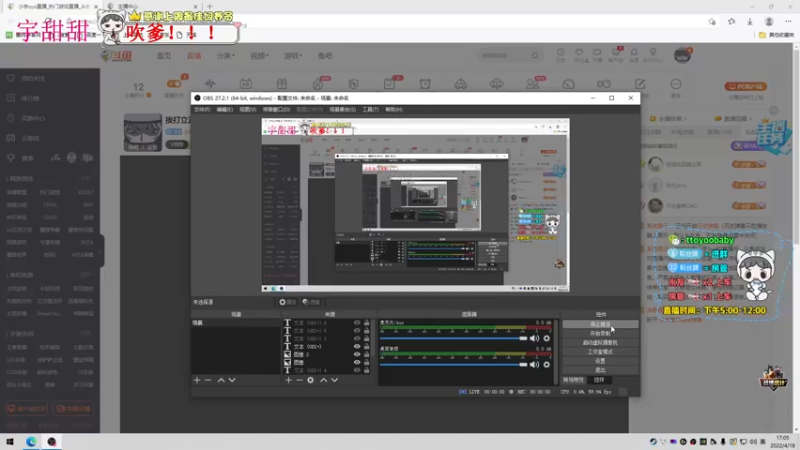This screenshot has height=450, width=800.
Task: Open source properties with the gear icon under the sources list
Action: click(311, 380)
